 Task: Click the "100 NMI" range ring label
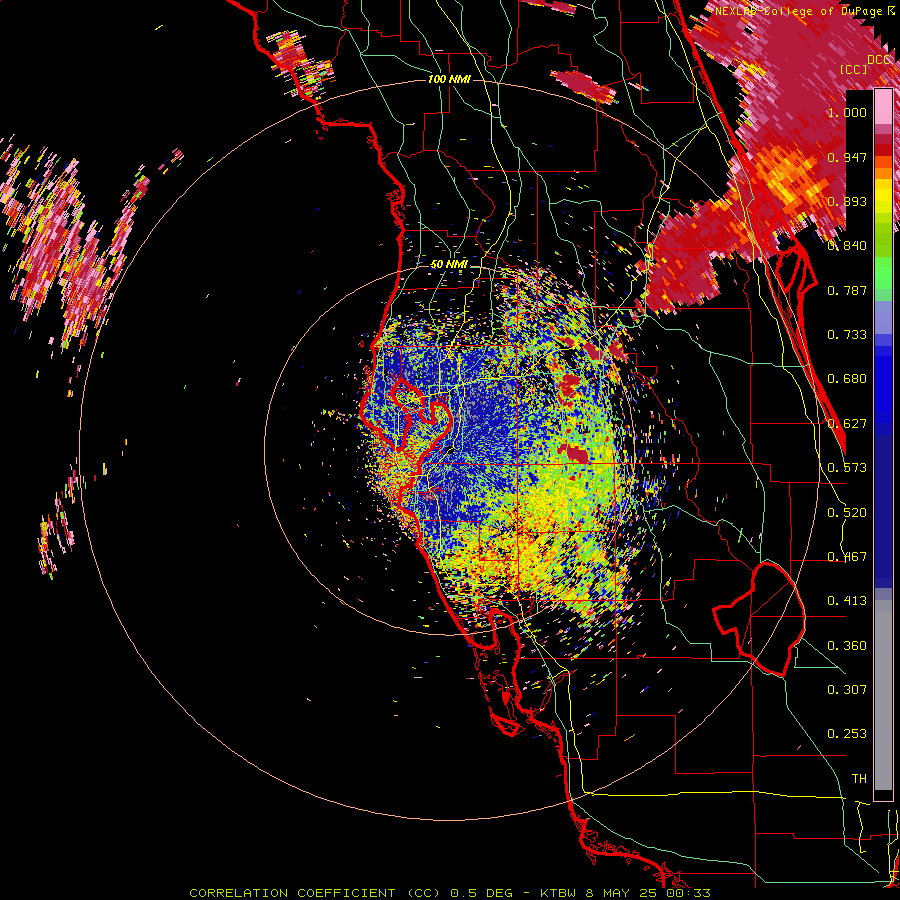(x=449, y=79)
